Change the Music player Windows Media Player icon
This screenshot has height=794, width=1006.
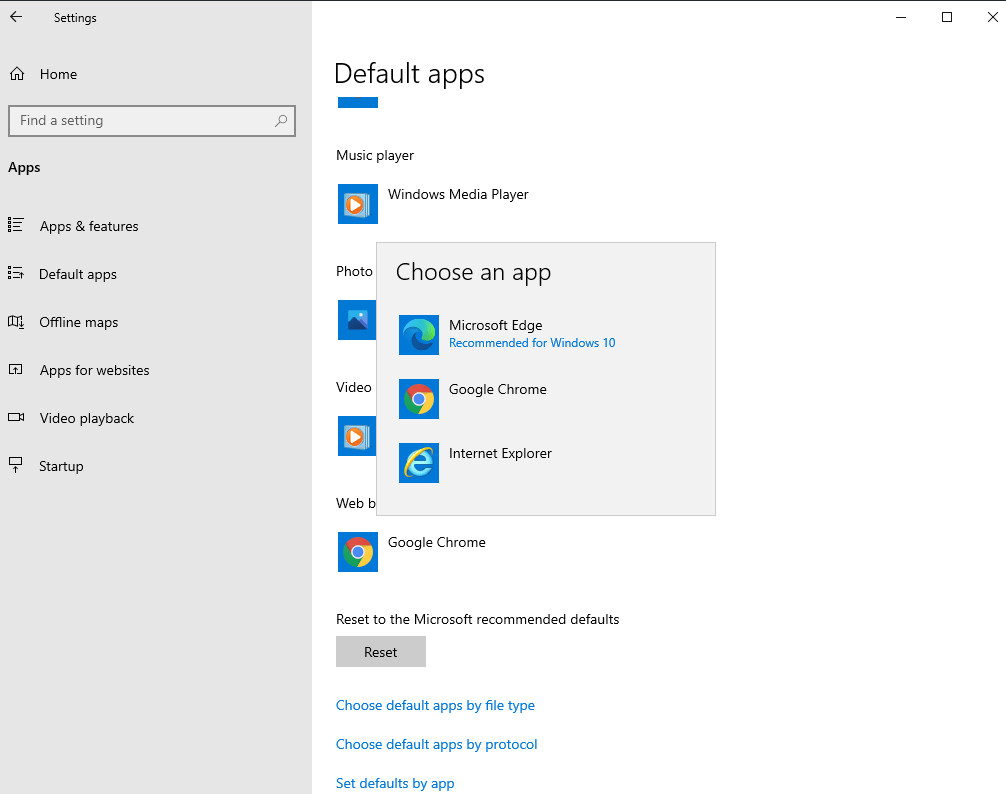(358, 204)
